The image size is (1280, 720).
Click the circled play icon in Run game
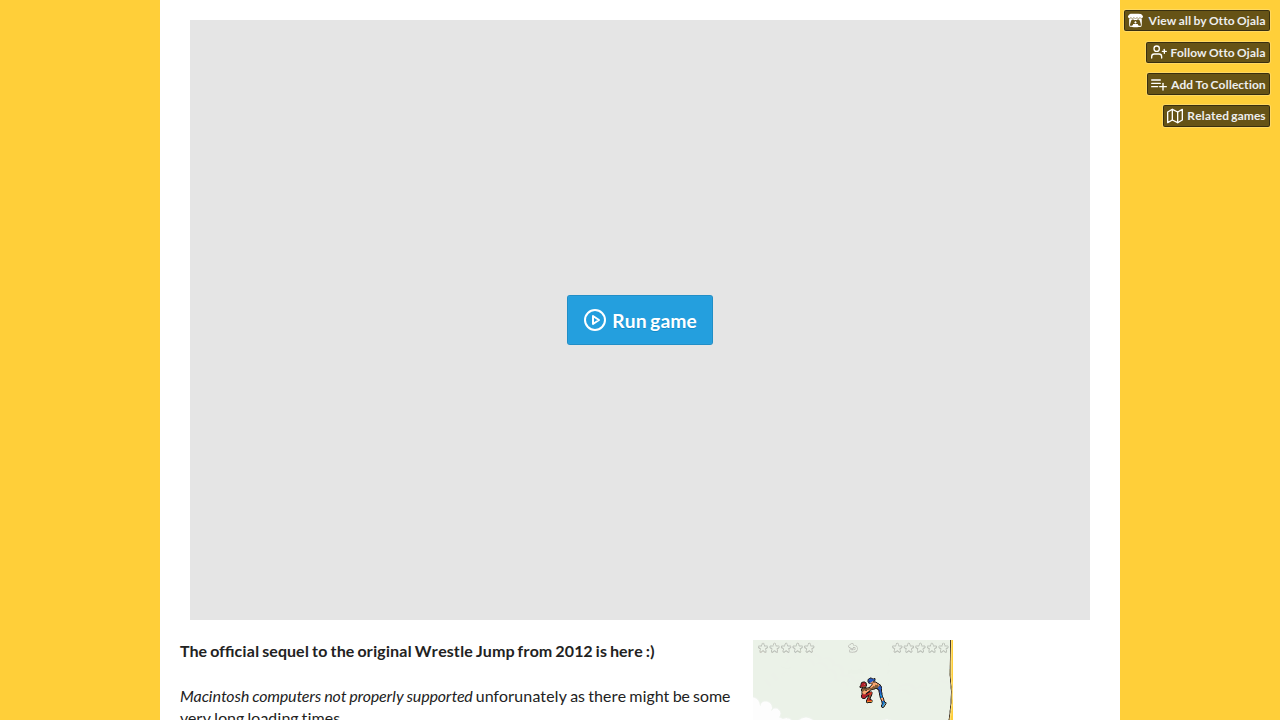(x=595, y=320)
